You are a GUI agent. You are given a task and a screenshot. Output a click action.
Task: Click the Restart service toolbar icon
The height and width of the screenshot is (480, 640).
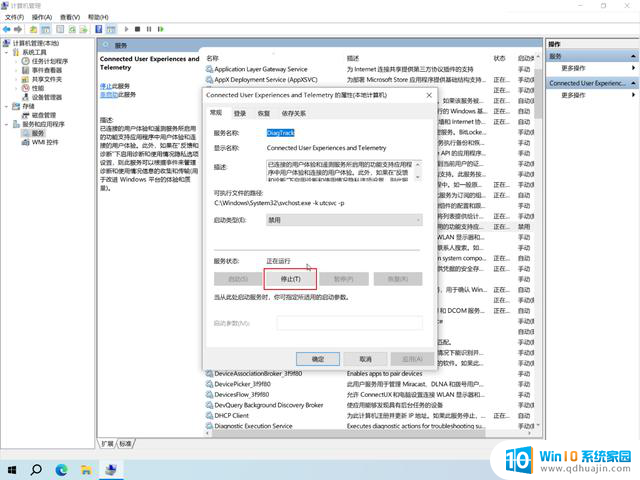coord(160,29)
